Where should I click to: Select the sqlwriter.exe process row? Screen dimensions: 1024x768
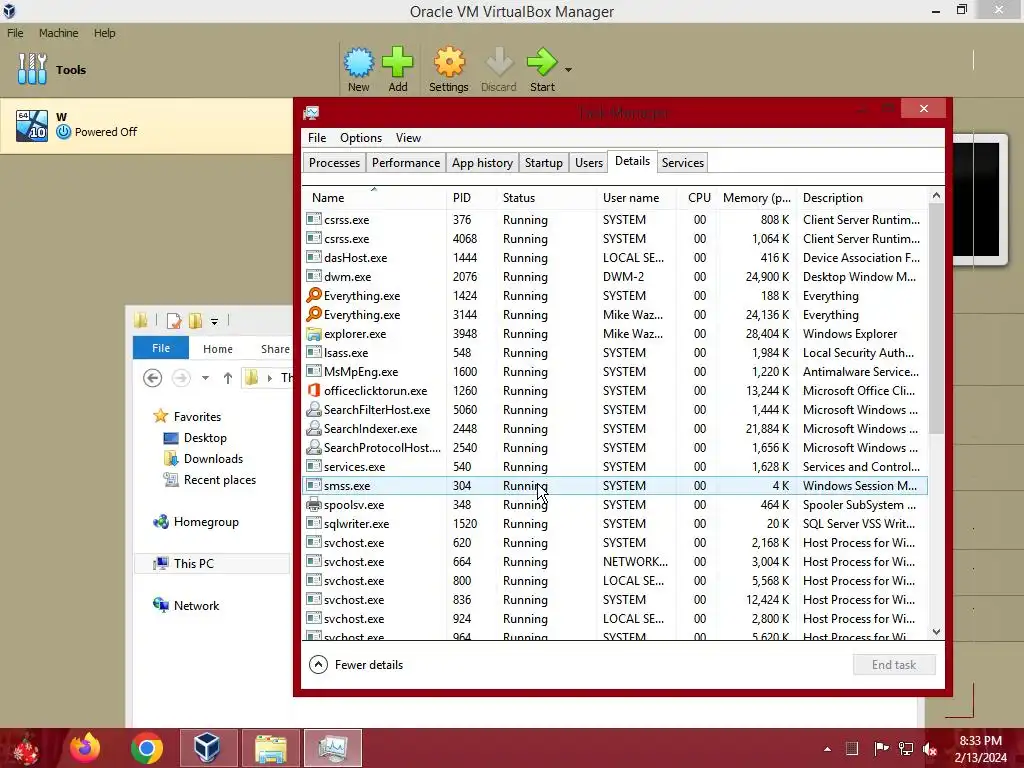(x=615, y=524)
